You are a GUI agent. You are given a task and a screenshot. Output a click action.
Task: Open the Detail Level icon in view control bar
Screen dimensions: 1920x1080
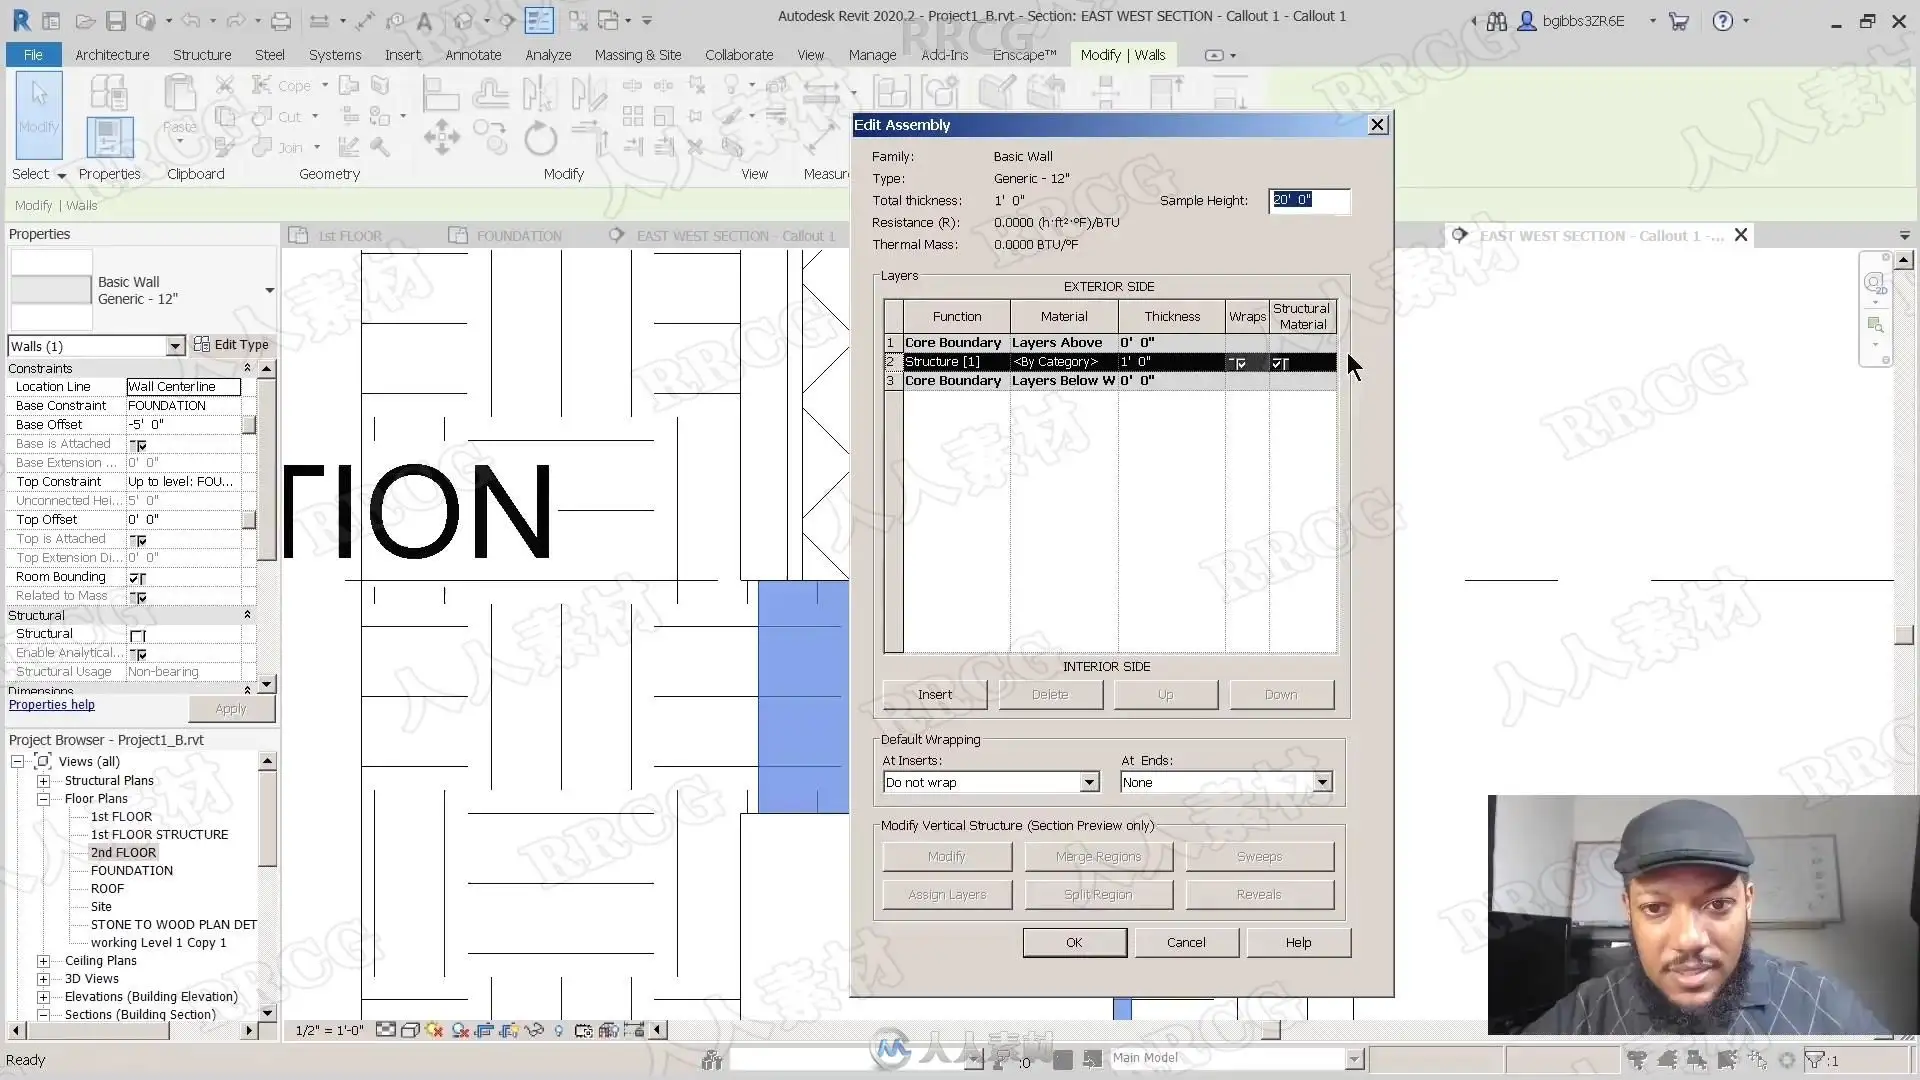click(385, 1030)
